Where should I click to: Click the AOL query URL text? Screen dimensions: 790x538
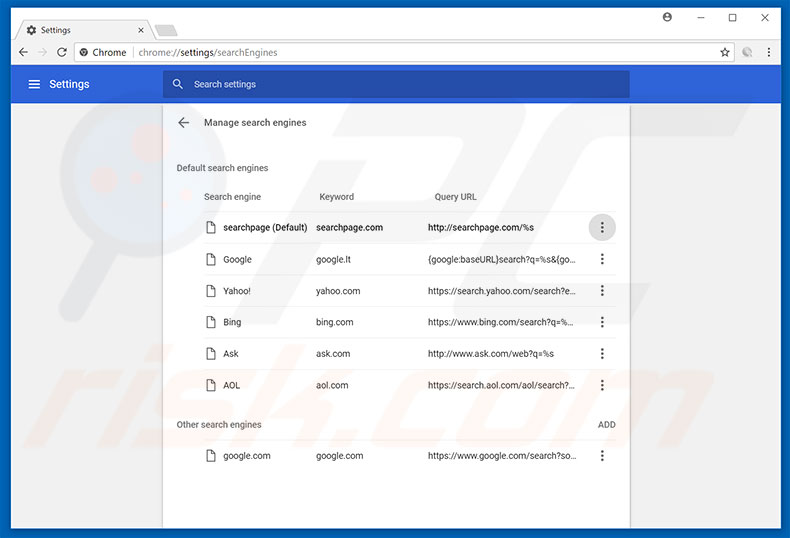501,385
